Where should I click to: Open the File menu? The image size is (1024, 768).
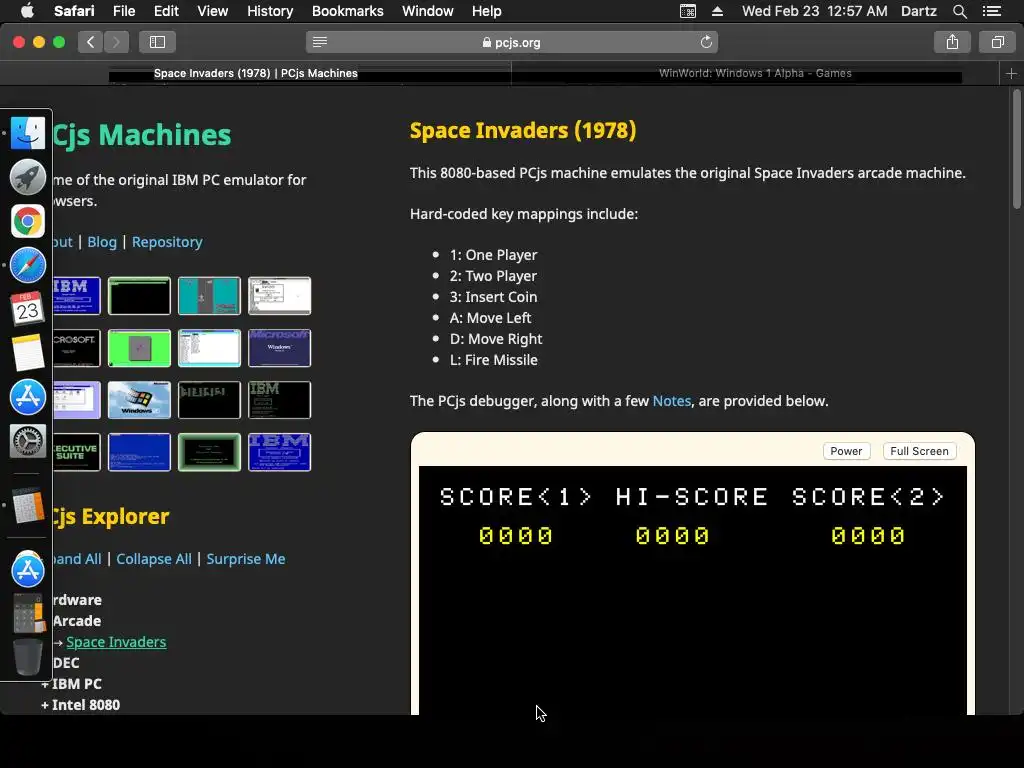(123, 11)
